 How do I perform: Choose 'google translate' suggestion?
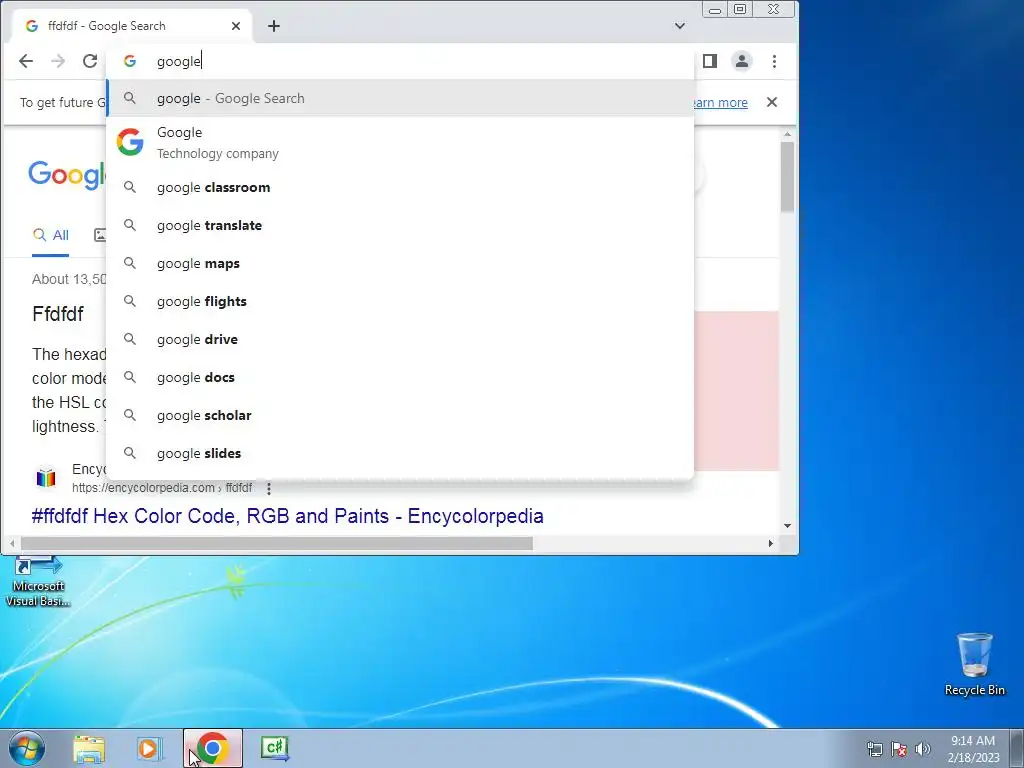pos(400,225)
